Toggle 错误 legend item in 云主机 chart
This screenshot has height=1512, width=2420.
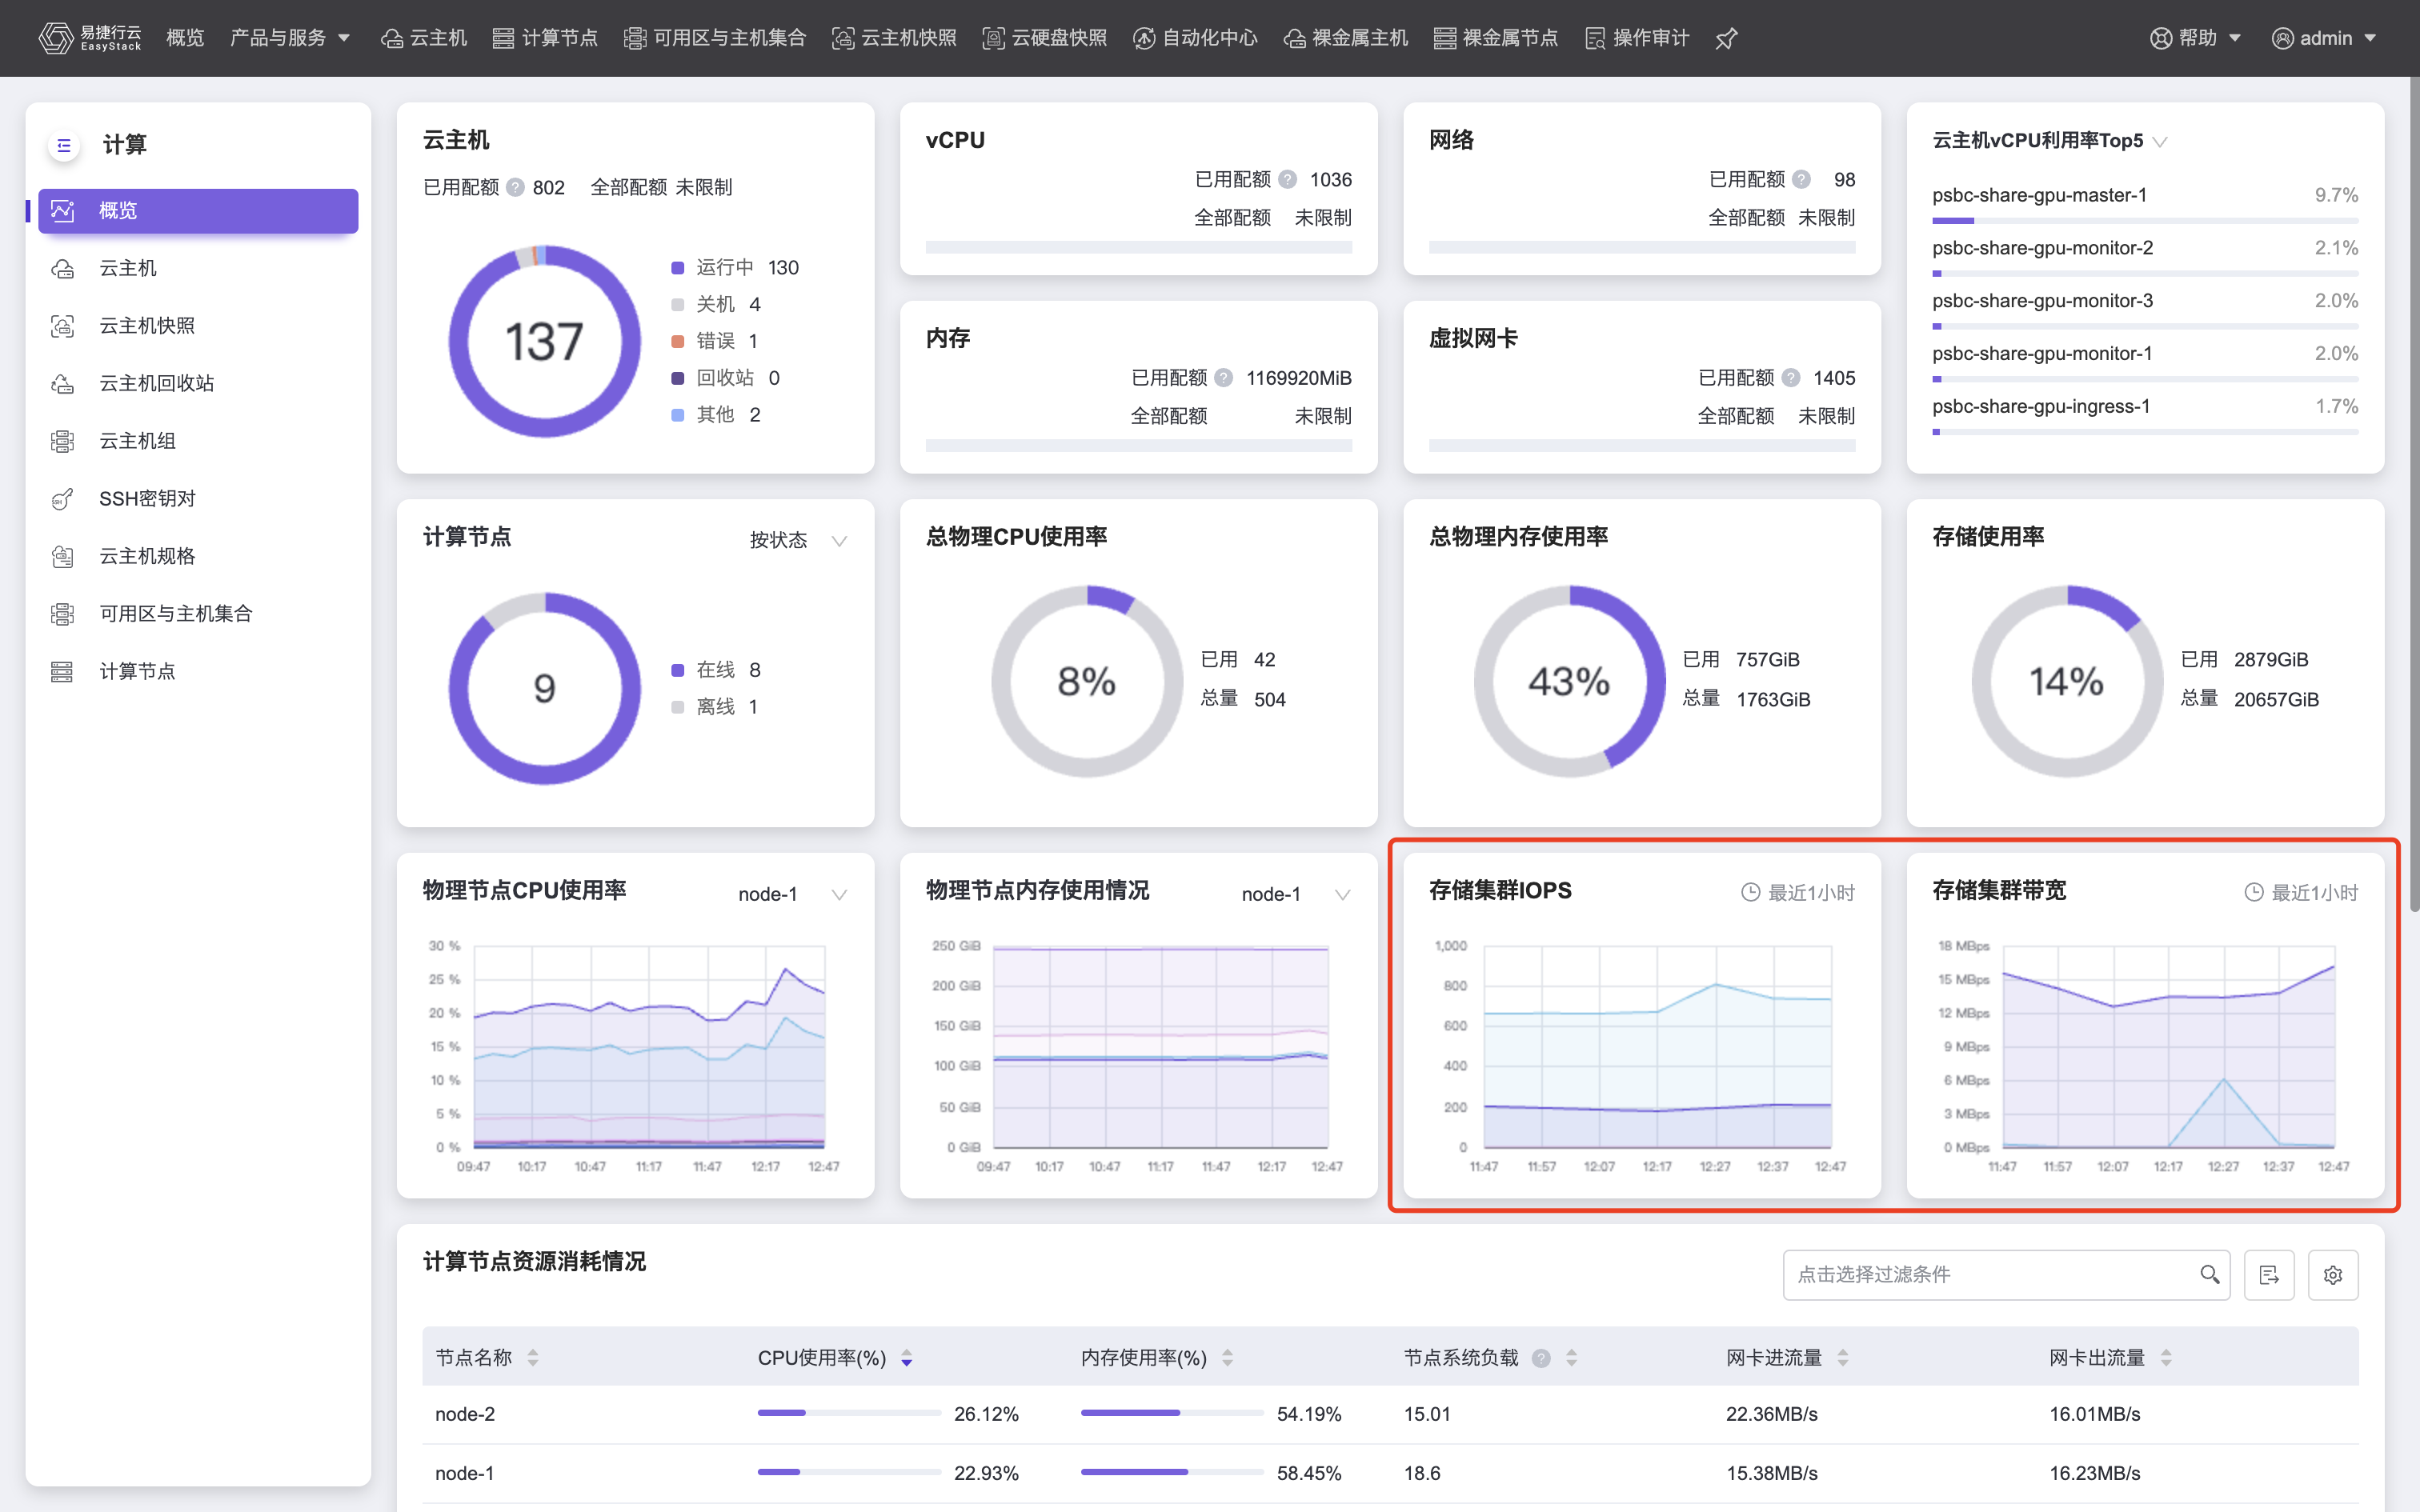click(715, 341)
